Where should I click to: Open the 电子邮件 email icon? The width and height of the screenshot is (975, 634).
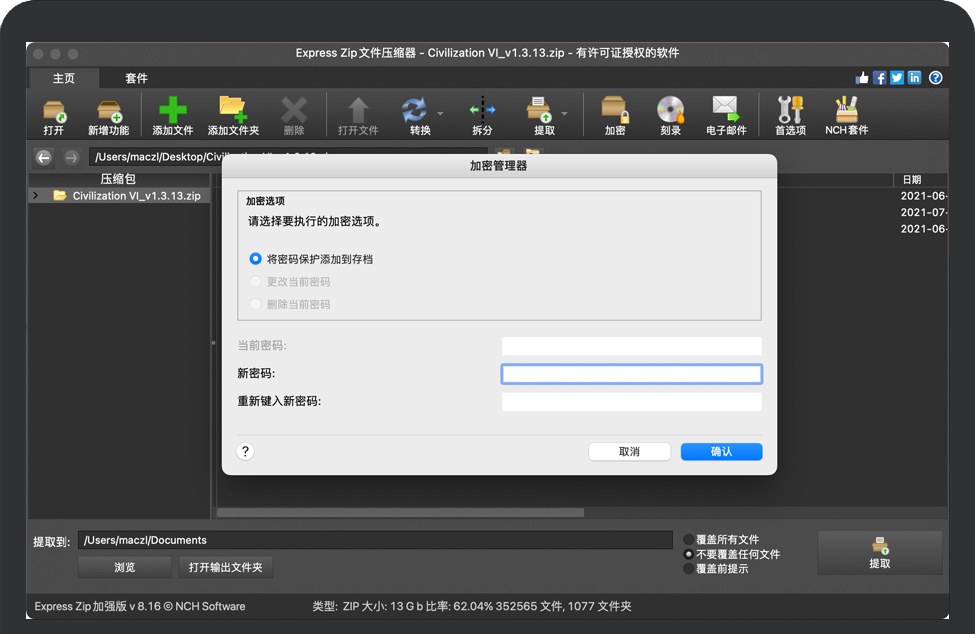click(x=726, y=113)
